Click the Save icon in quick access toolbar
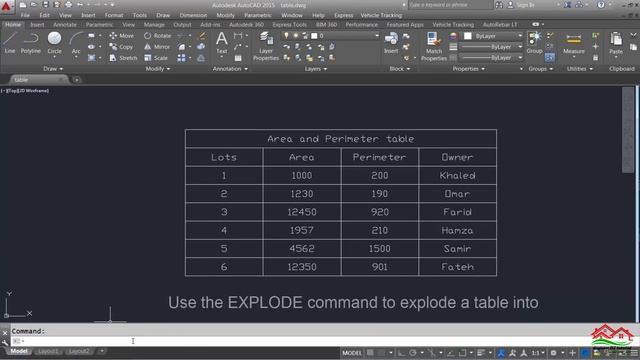Image resolution: width=640 pixels, height=360 pixels. (x=45, y=5)
